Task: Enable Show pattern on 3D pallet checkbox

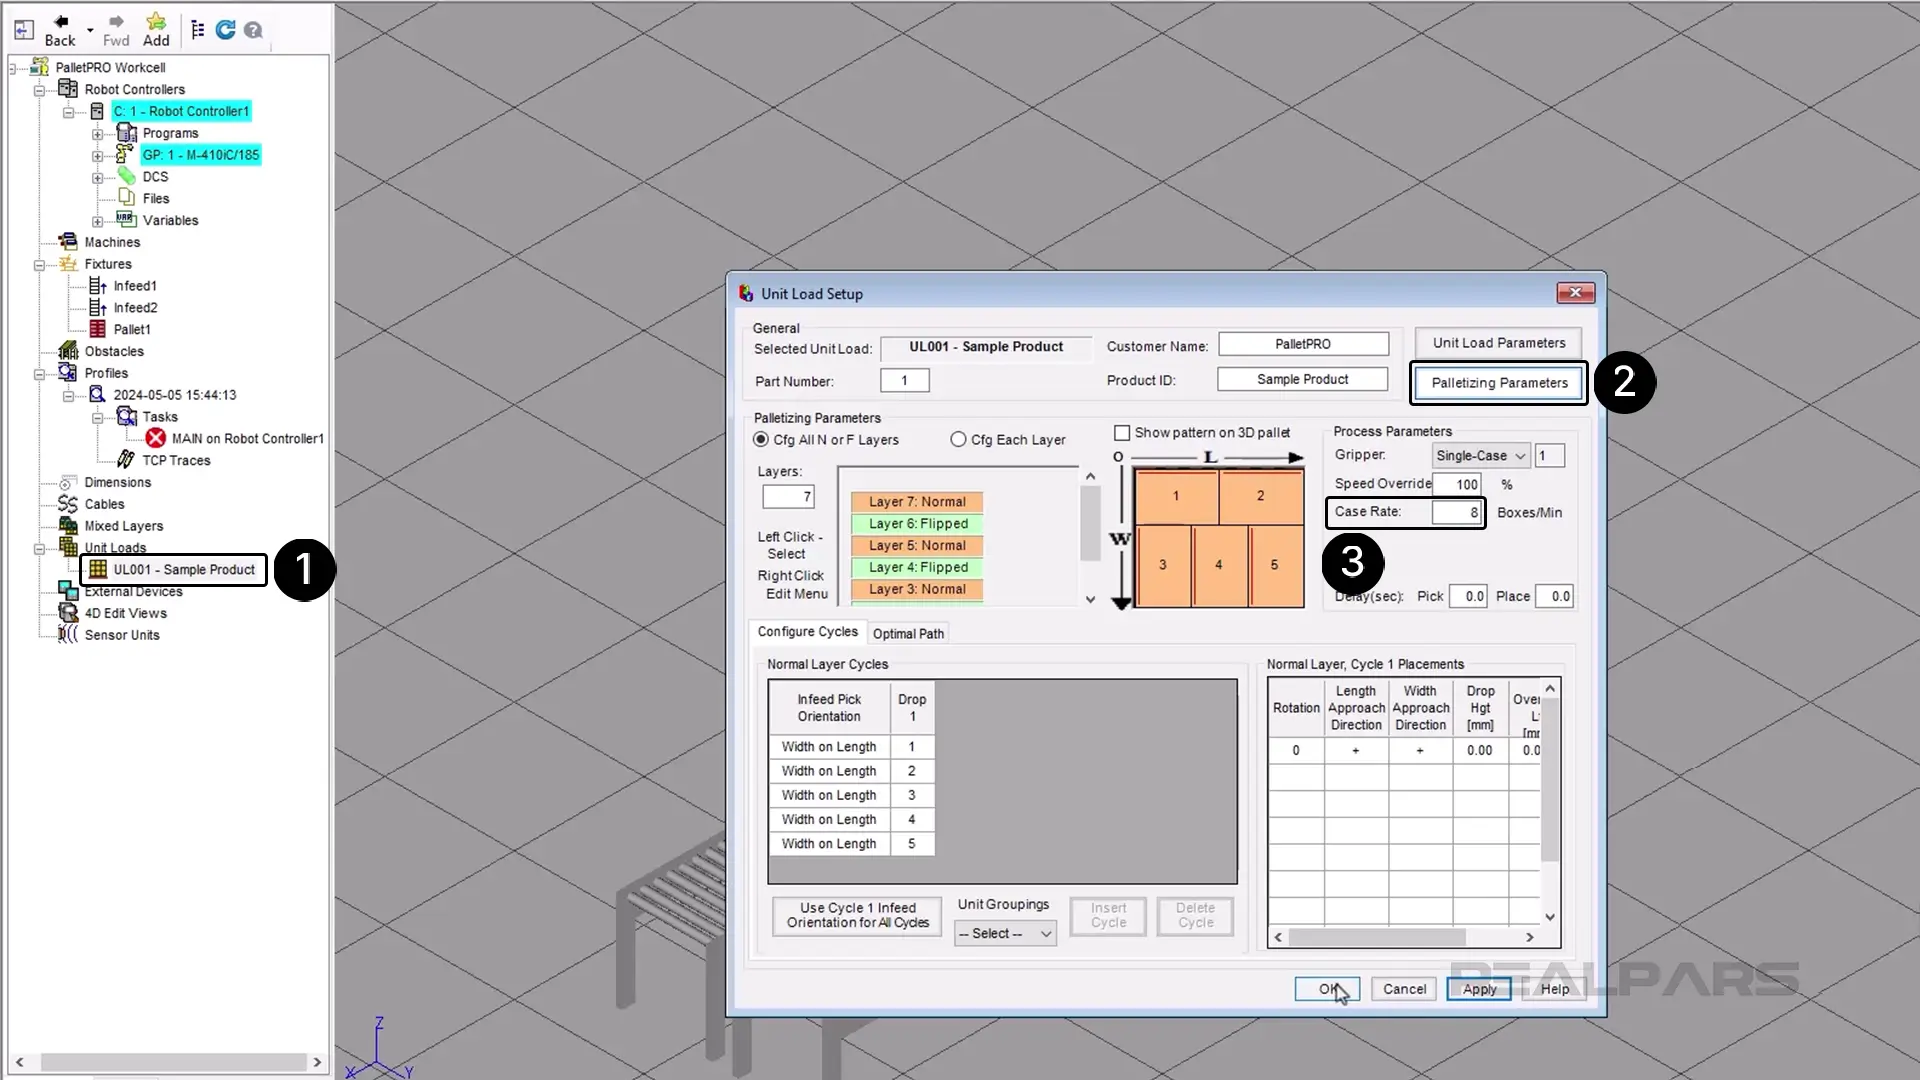Action: click(1122, 433)
